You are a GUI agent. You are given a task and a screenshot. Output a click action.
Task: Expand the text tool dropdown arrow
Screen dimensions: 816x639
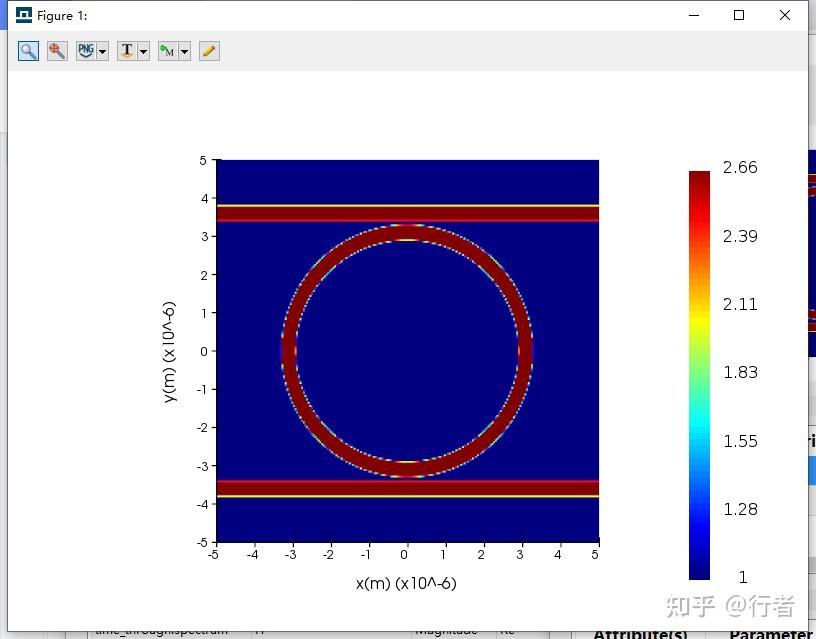143,51
